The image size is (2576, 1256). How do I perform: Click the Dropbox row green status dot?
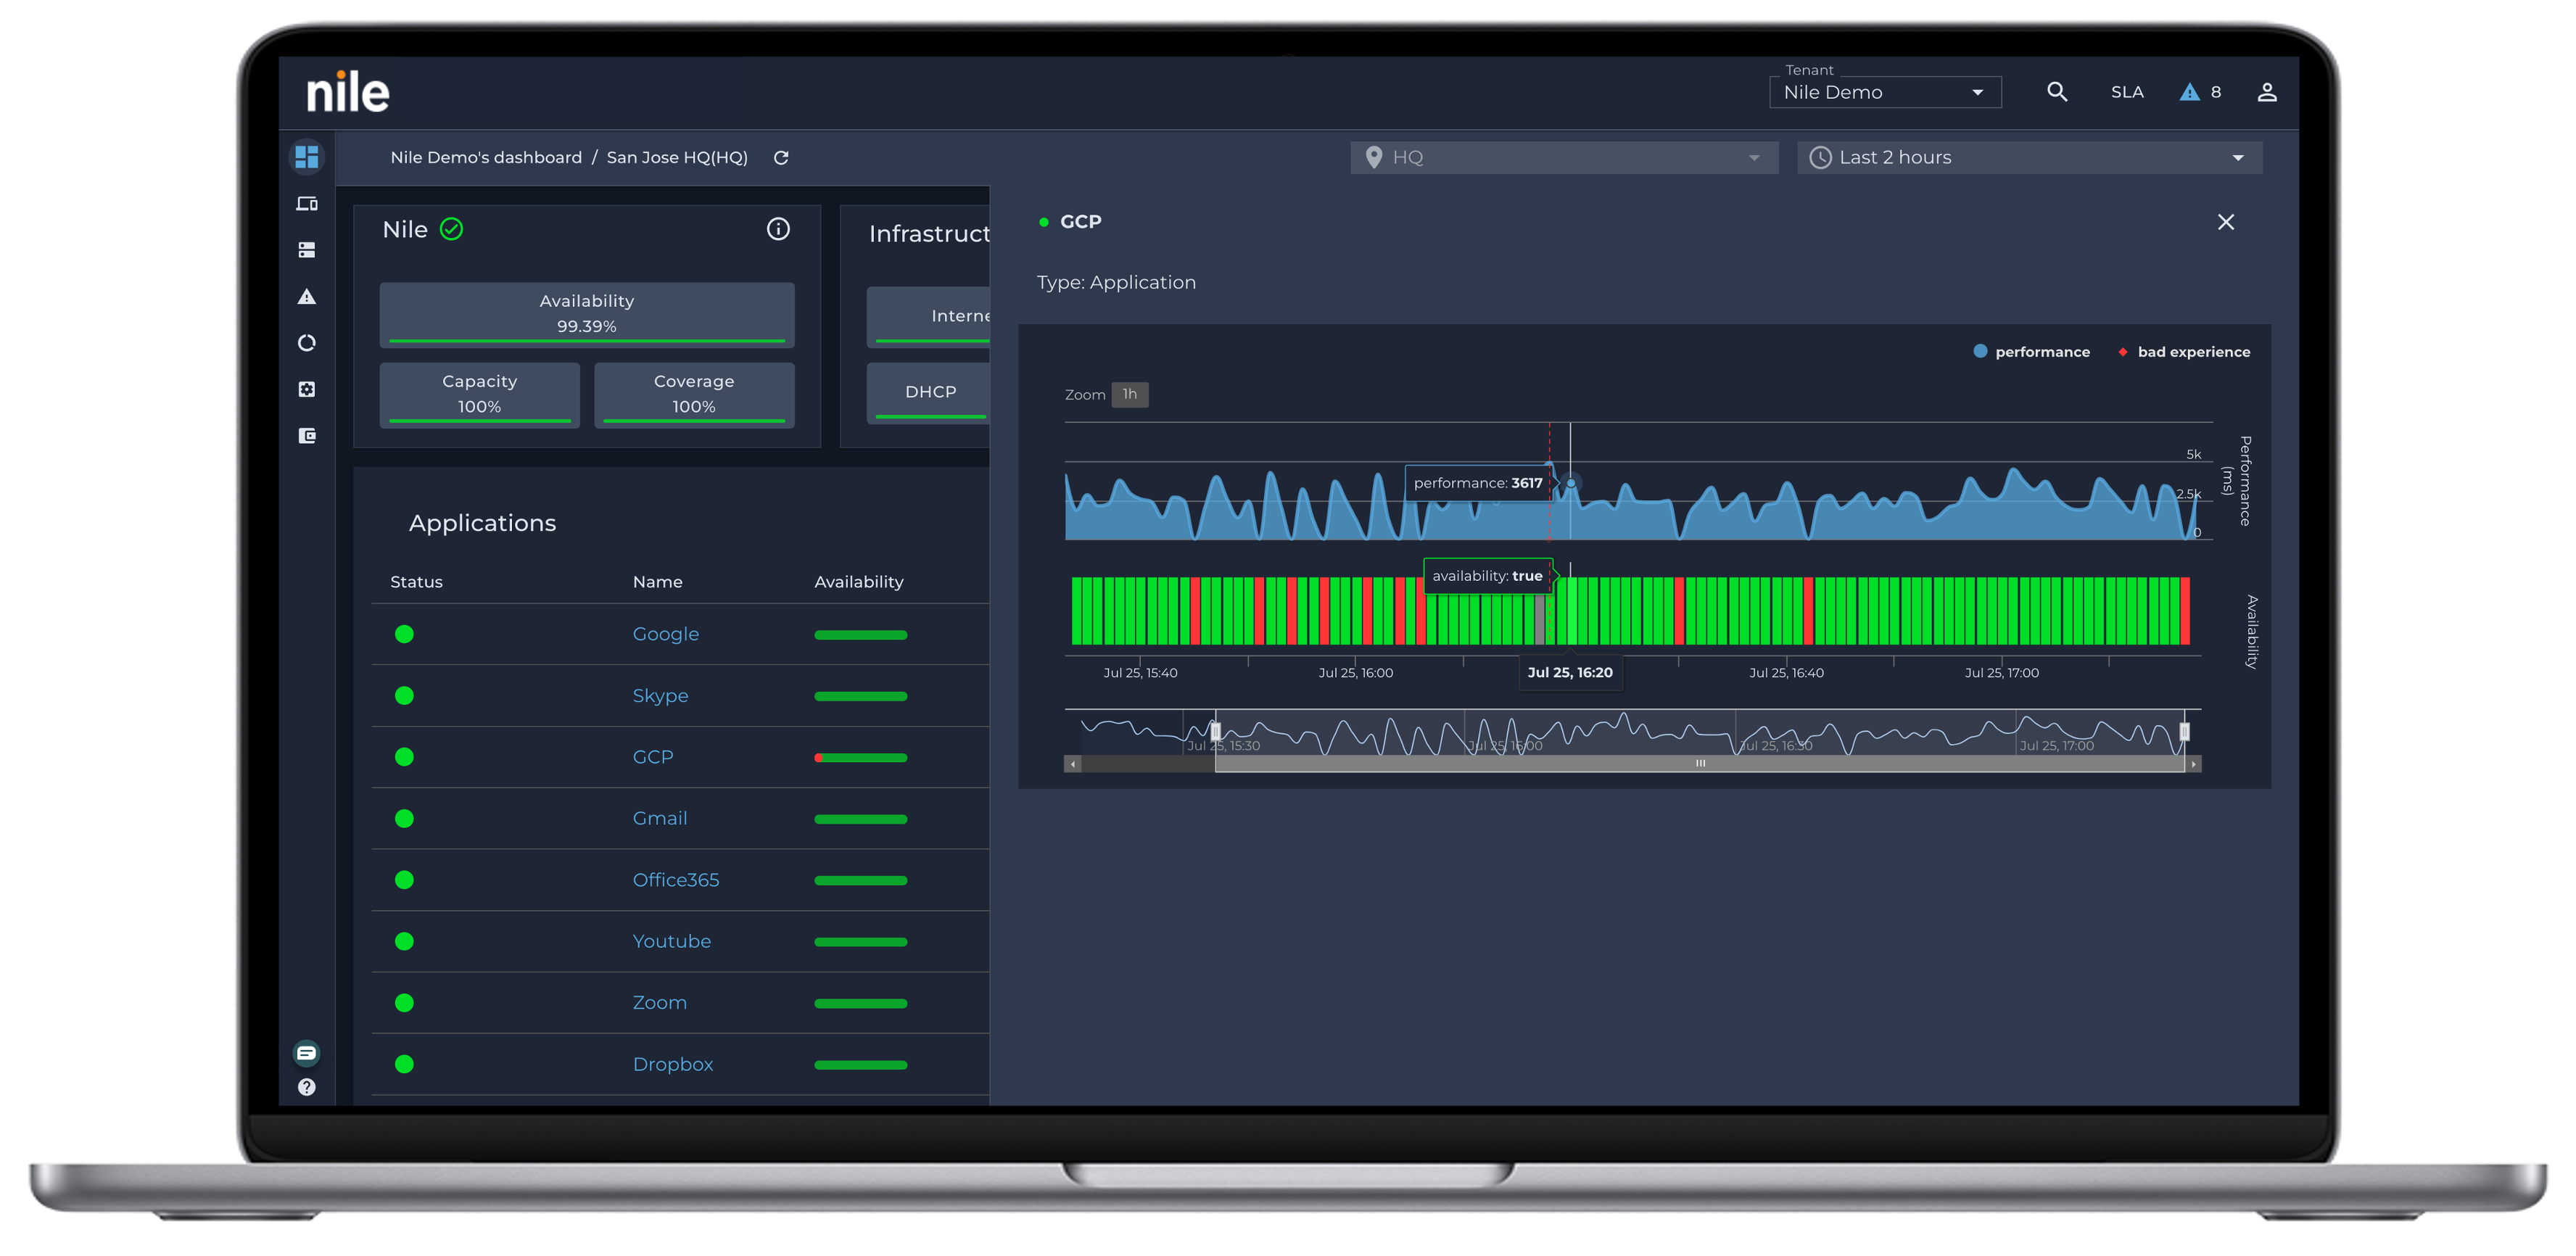click(x=404, y=1065)
